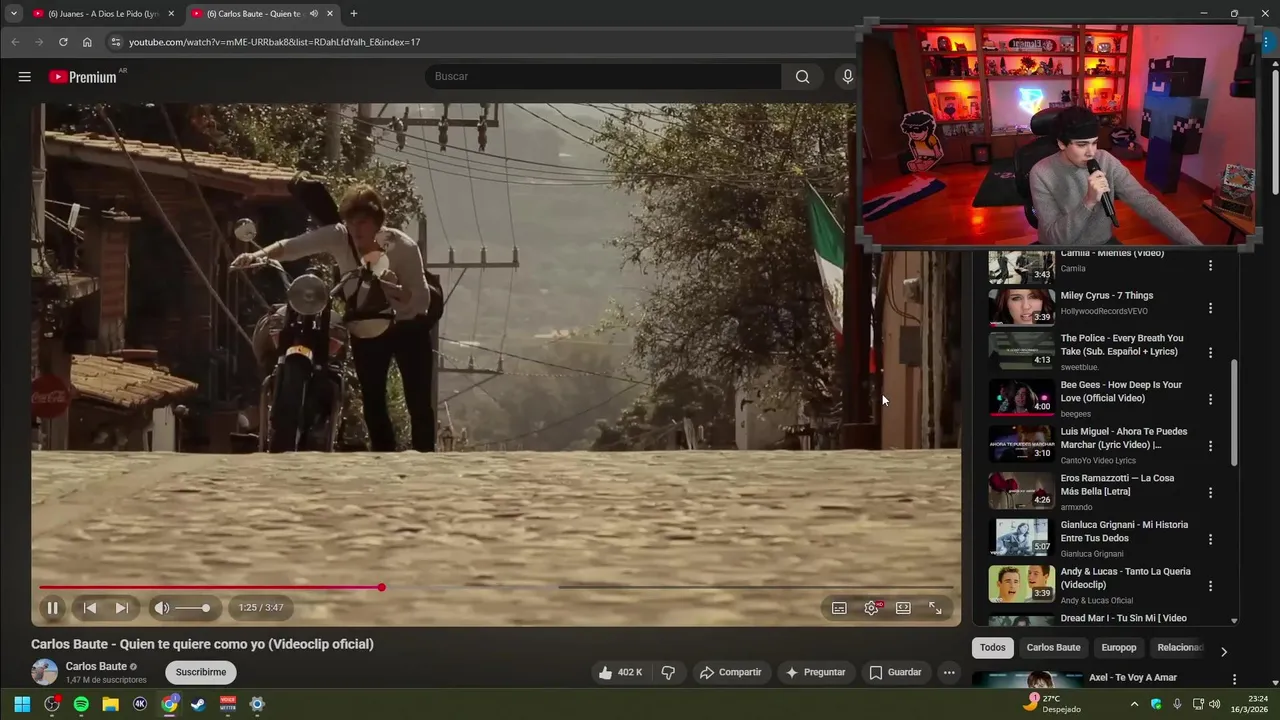Save video with Guardar button
The width and height of the screenshot is (1280, 720).
pos(895,672)
